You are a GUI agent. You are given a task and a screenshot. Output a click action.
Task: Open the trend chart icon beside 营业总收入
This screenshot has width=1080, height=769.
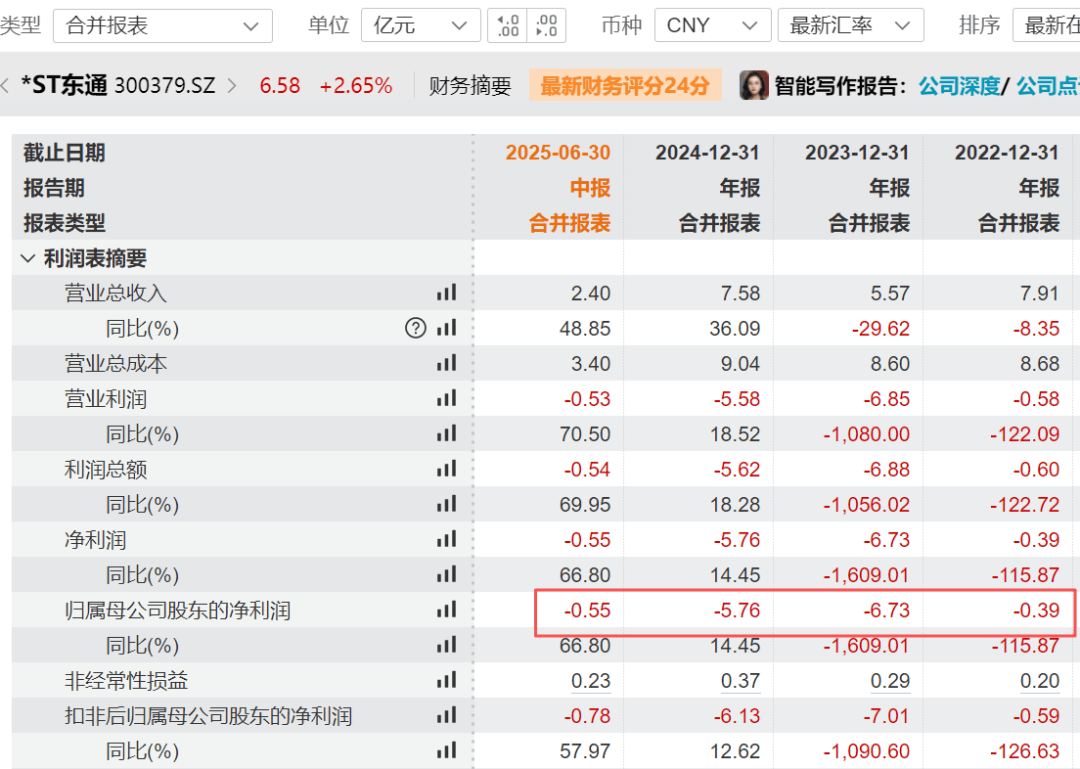click(447, 293)
